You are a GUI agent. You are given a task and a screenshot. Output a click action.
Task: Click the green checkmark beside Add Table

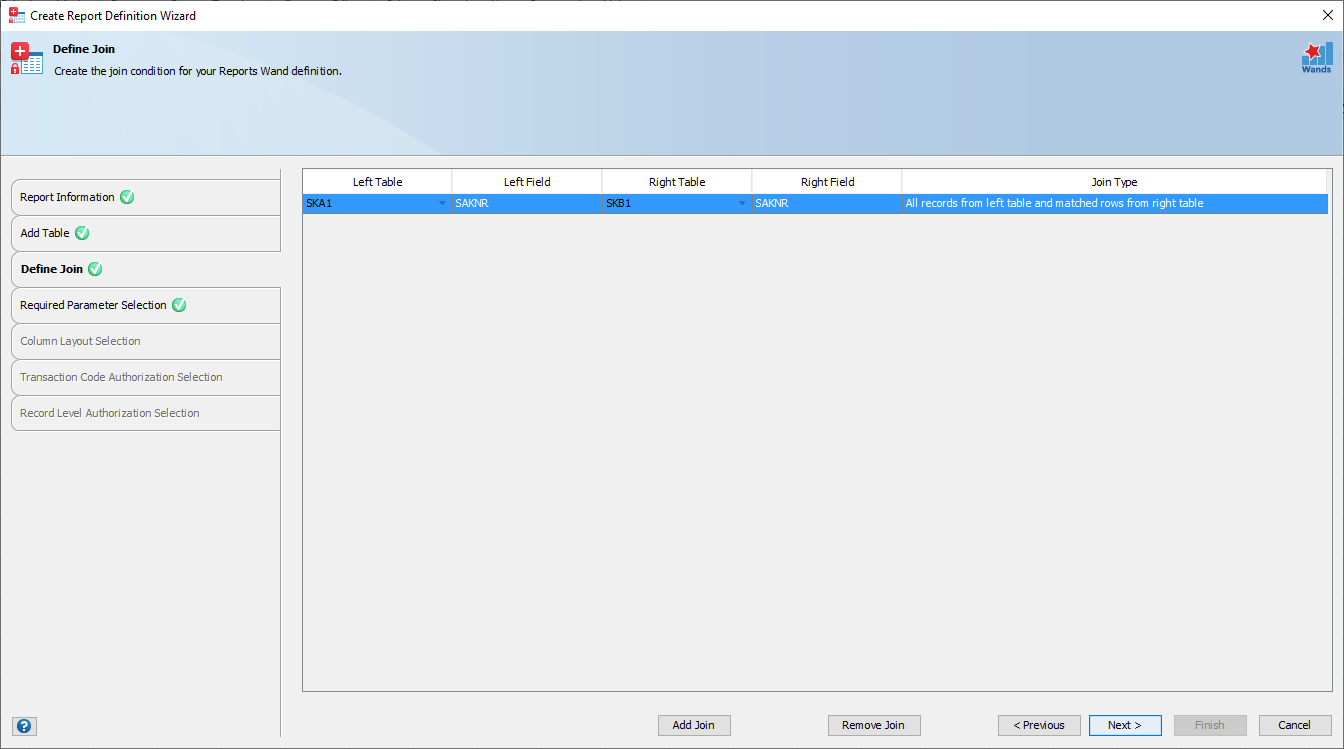81,233
